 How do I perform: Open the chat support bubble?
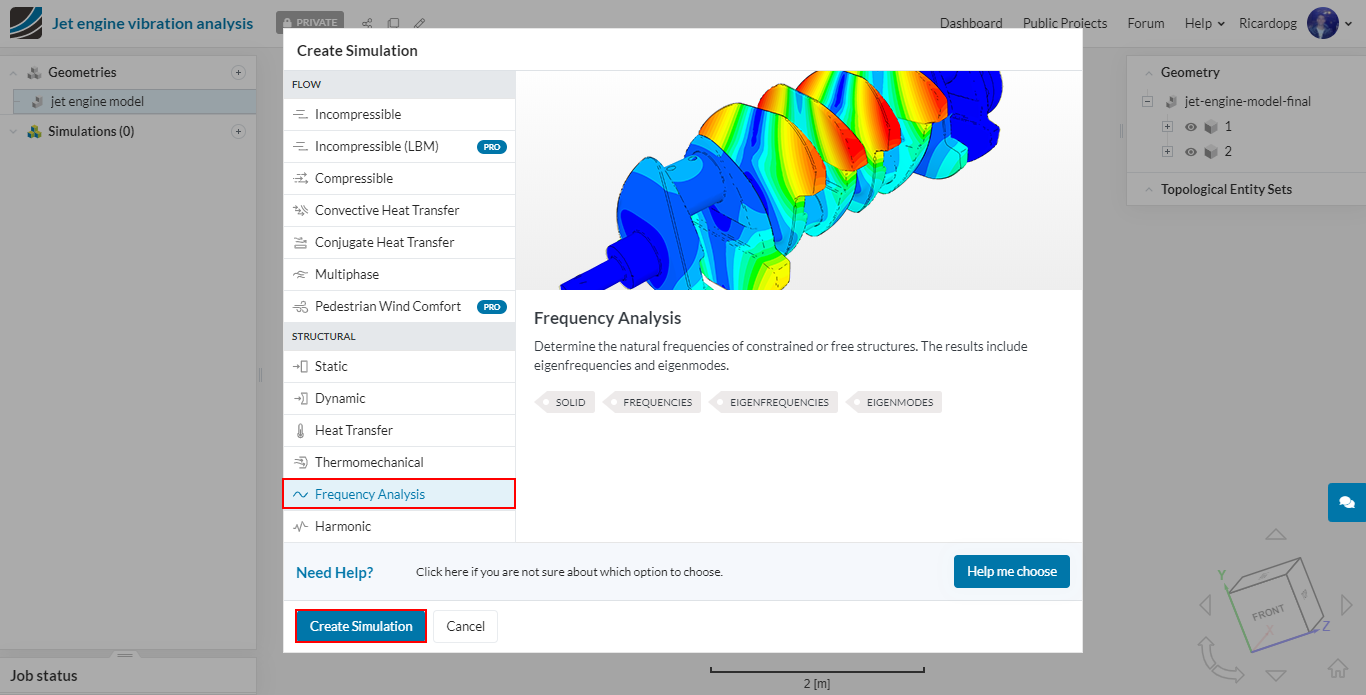1346,502
